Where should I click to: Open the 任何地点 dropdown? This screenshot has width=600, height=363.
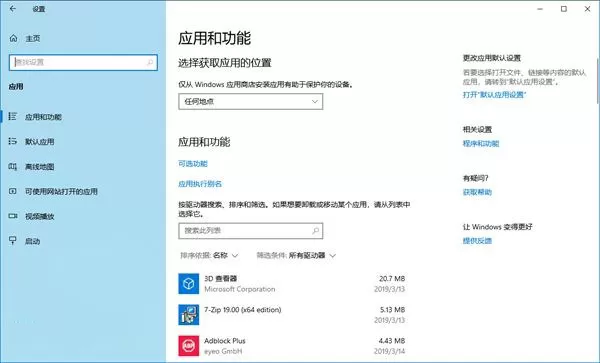click(x=251, y=101)
